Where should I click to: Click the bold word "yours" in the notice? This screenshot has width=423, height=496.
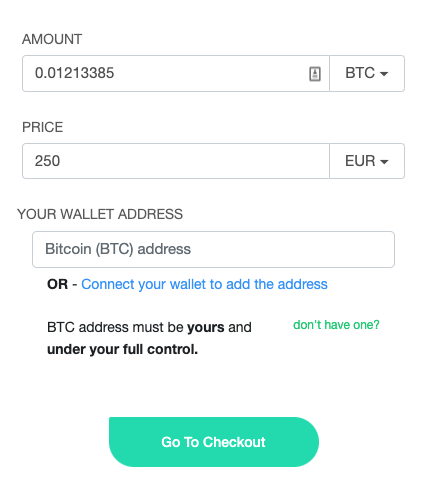tap(206, 328)
